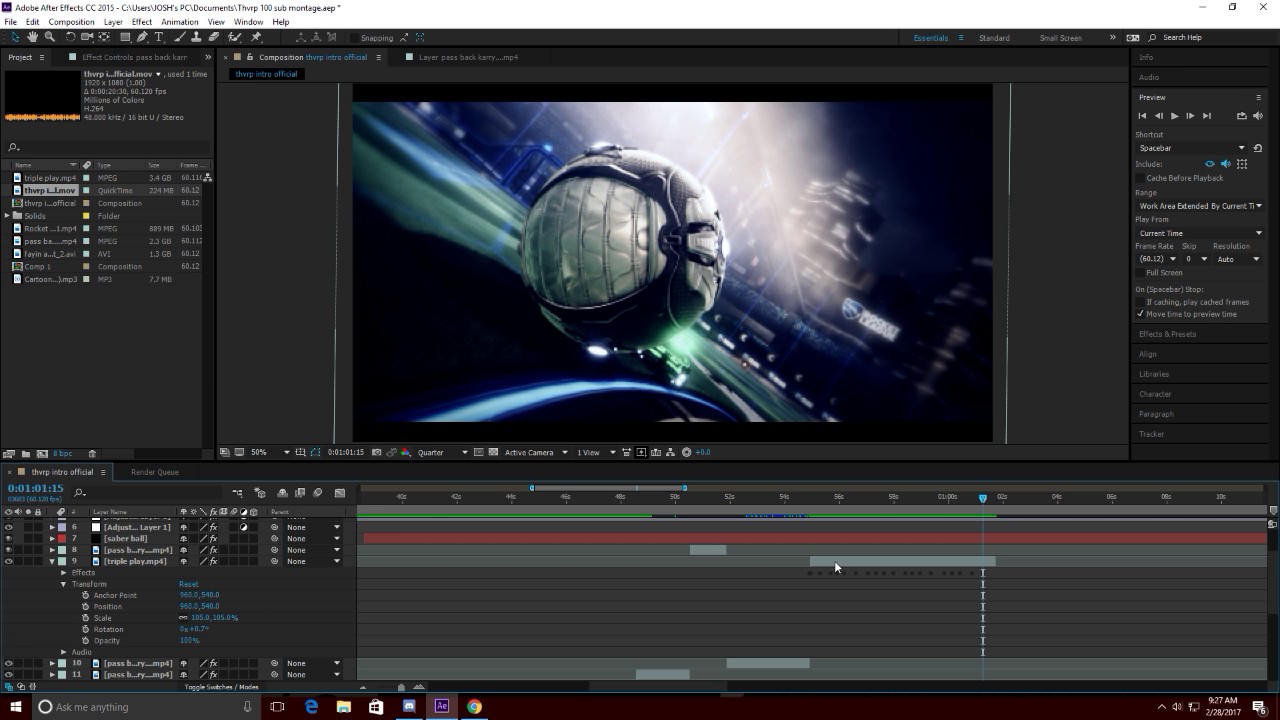Open the Play From Current Time dropdown
The image size is (1280, 720).
click(1199, 233)
